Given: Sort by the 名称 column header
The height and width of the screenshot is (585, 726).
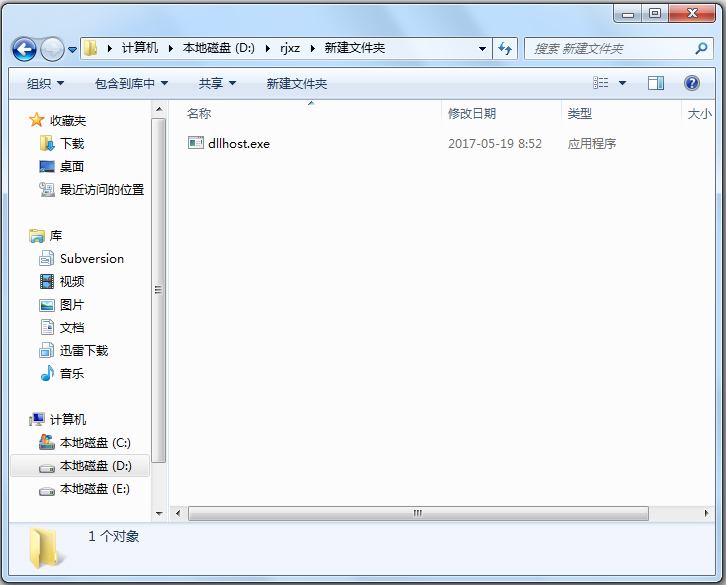Looking at the screenshot, I should pos(199,113).
